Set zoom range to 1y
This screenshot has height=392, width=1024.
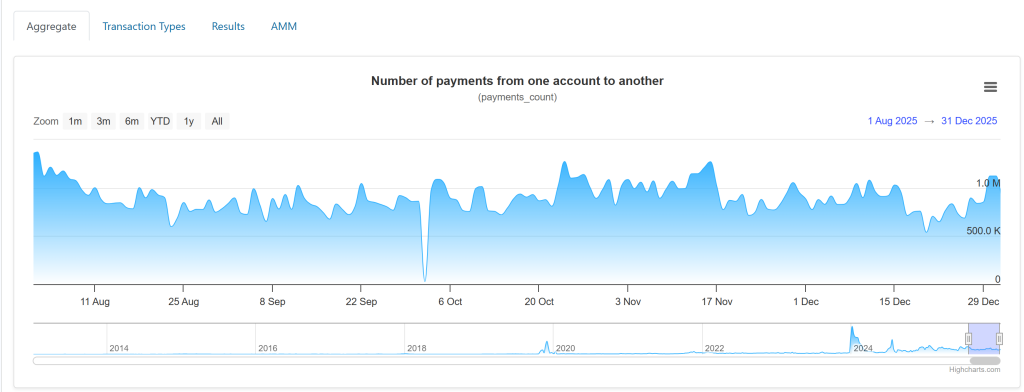click(189, 122)
